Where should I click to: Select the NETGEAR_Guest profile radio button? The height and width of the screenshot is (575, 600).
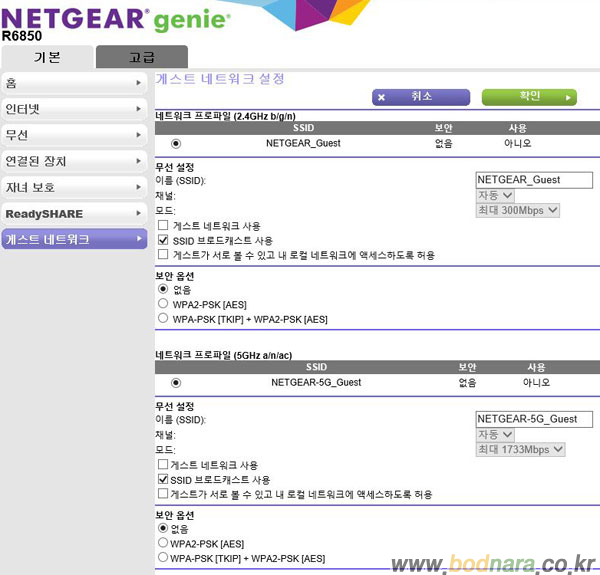176,144
